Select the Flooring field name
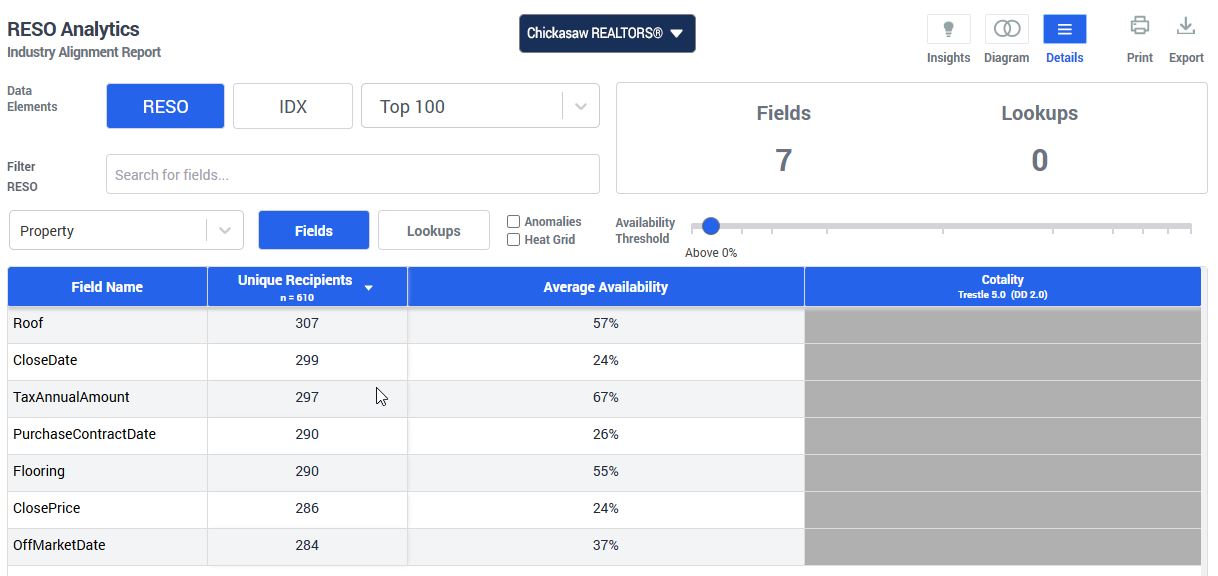Screen dimensions: 1218x576 (x=39, y=471)
